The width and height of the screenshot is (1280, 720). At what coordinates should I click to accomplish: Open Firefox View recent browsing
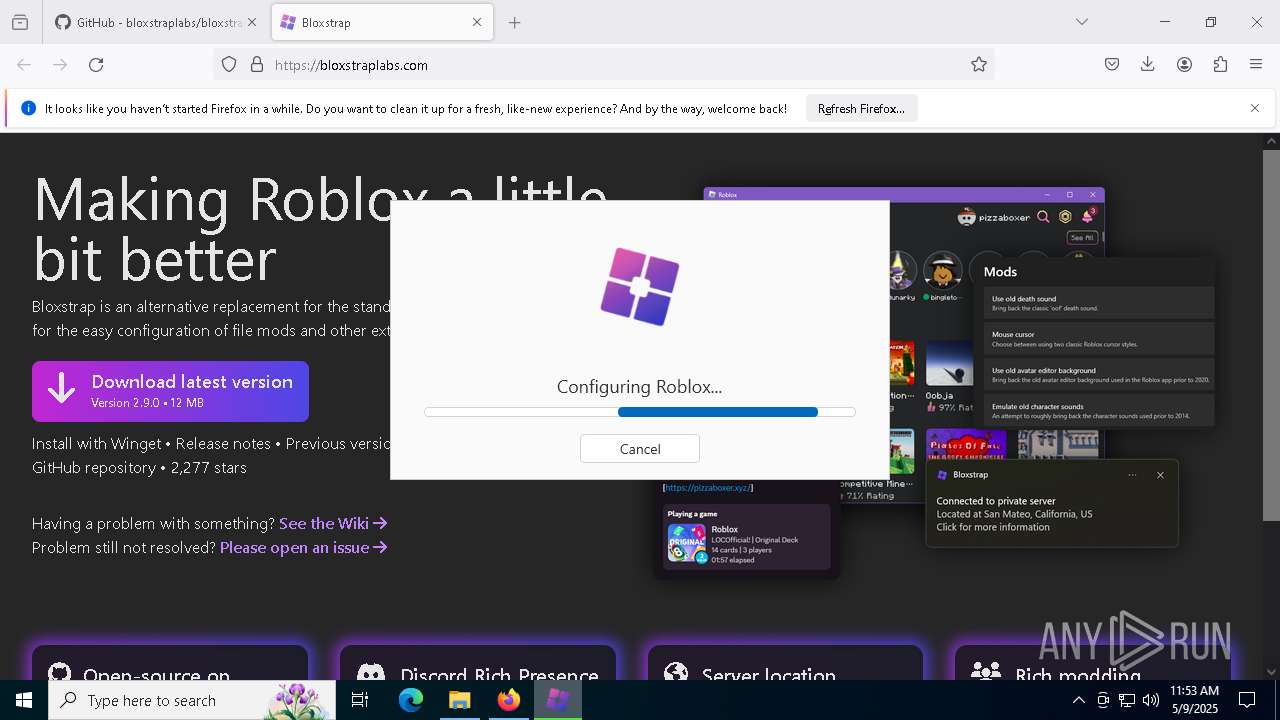tap(20, 22)
